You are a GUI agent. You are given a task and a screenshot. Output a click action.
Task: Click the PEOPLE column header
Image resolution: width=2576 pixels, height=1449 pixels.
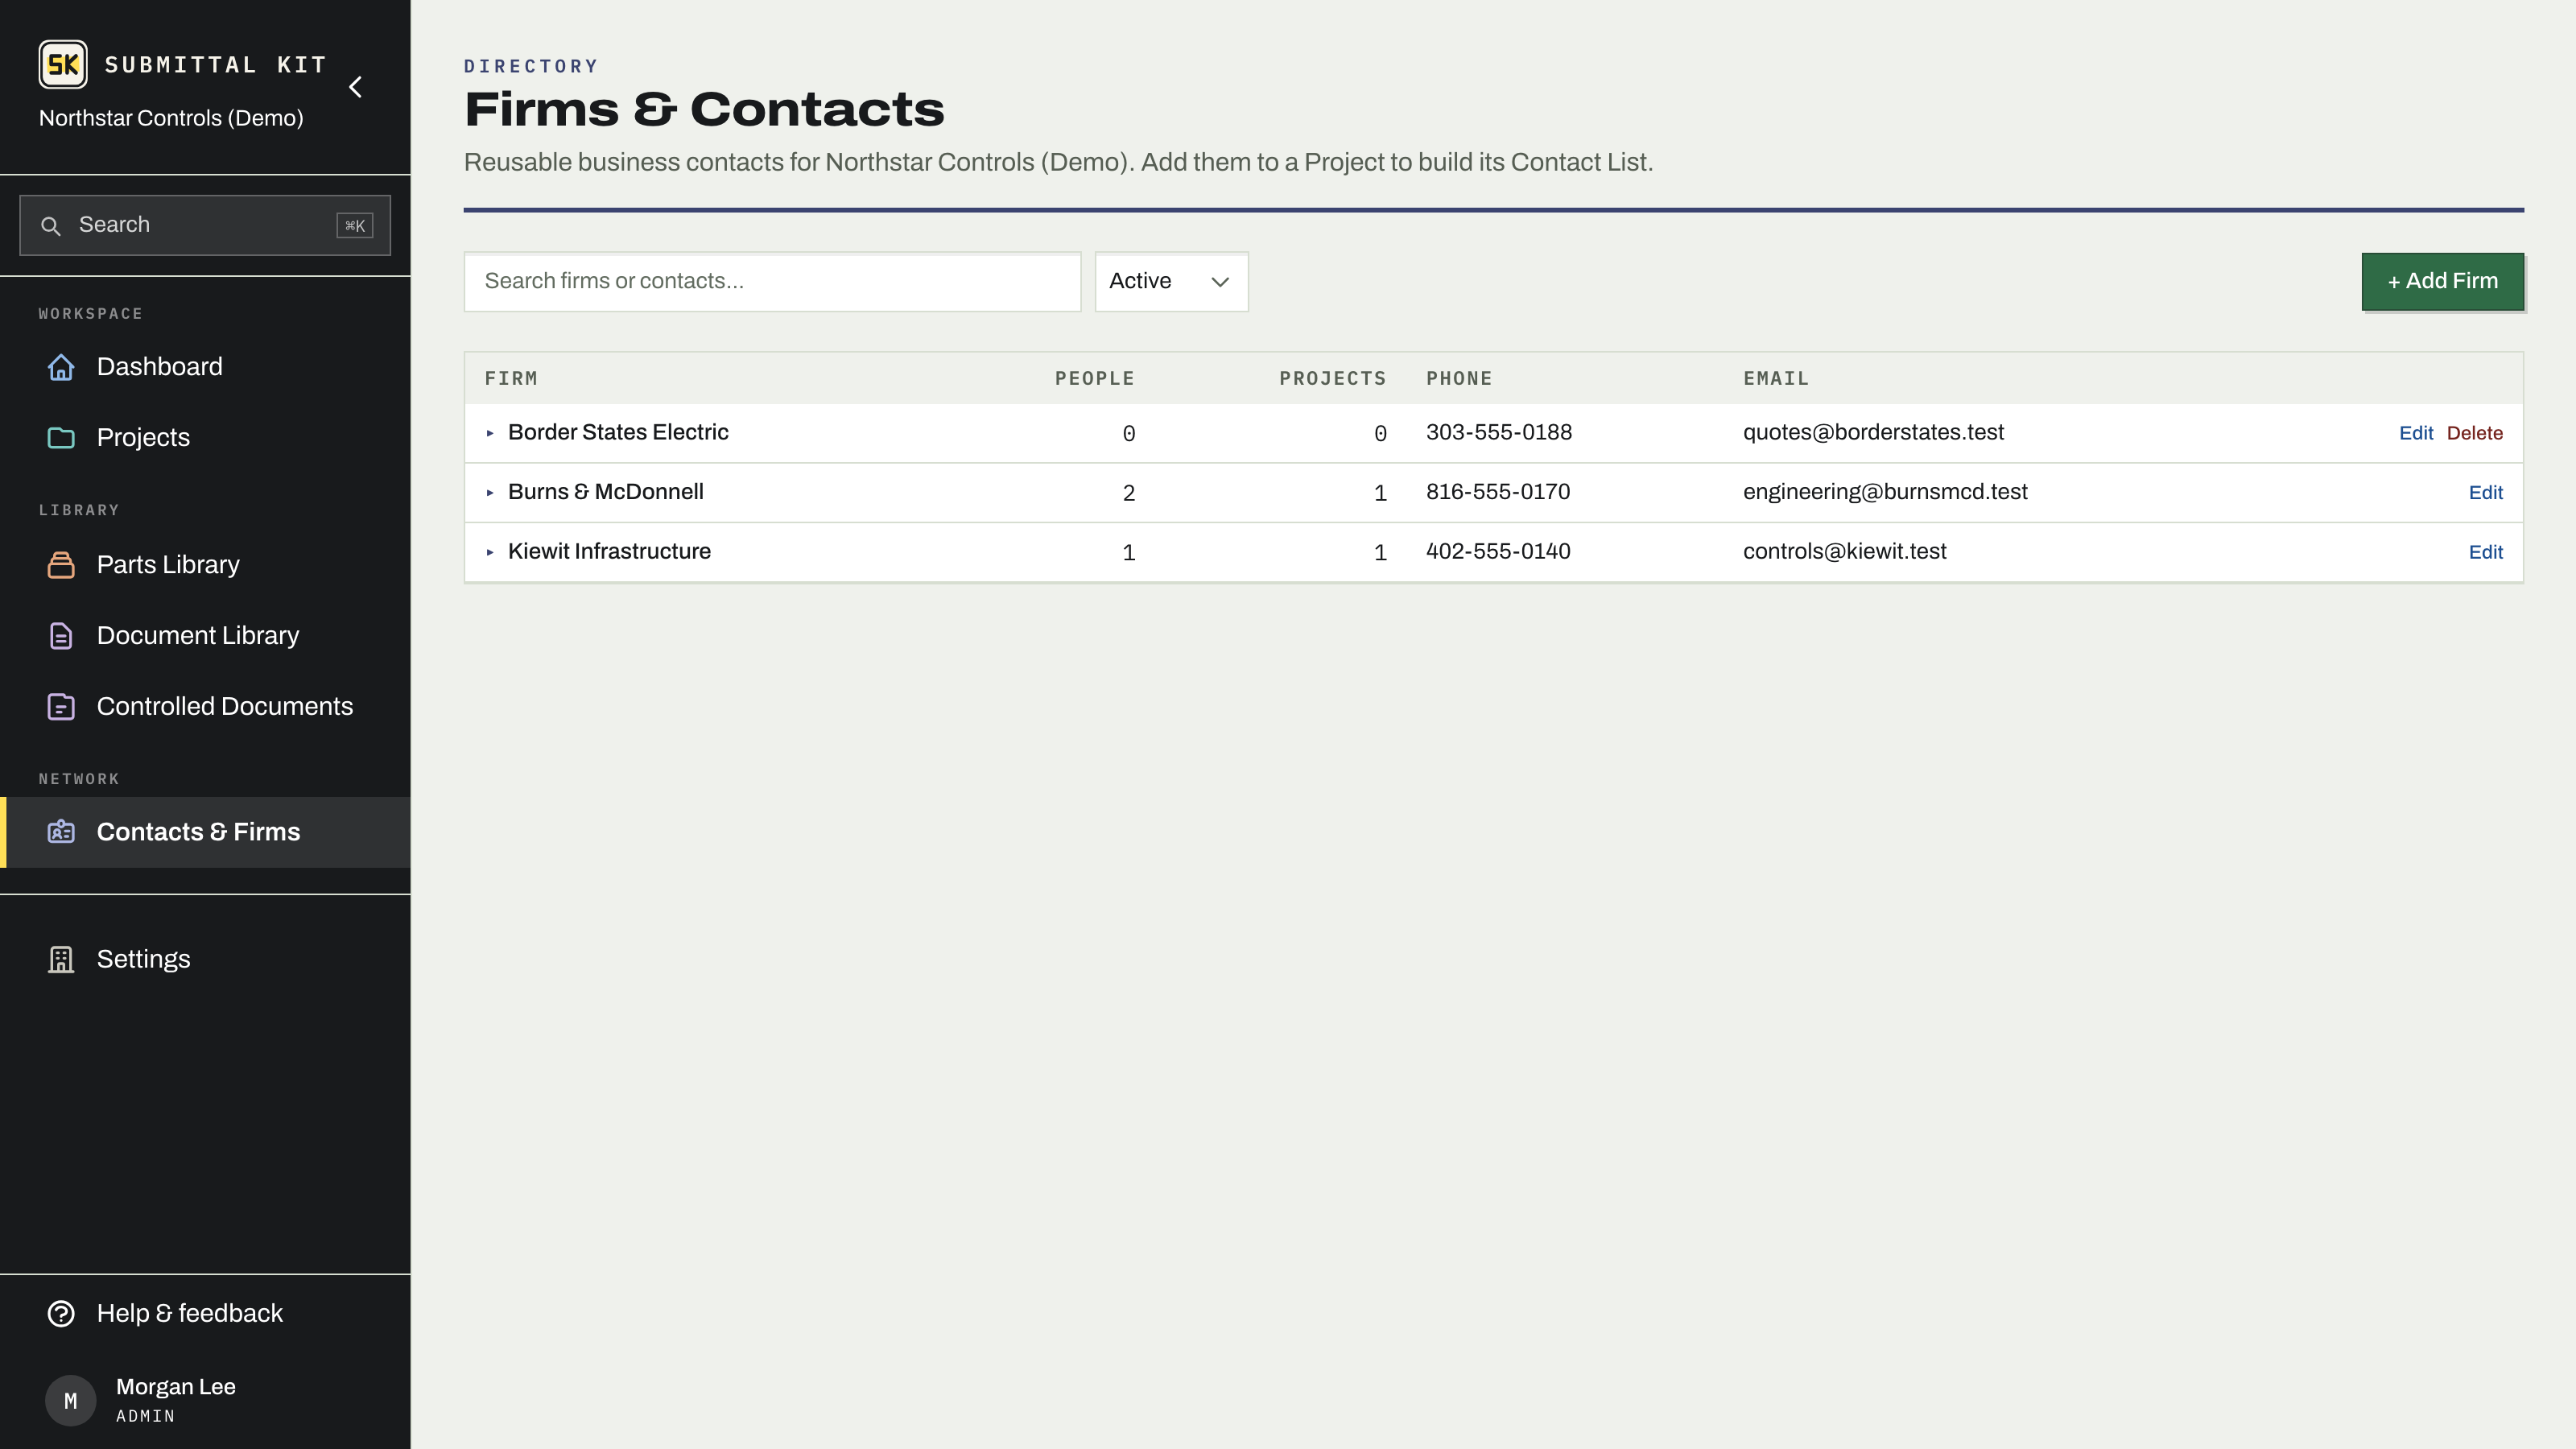1094,379
